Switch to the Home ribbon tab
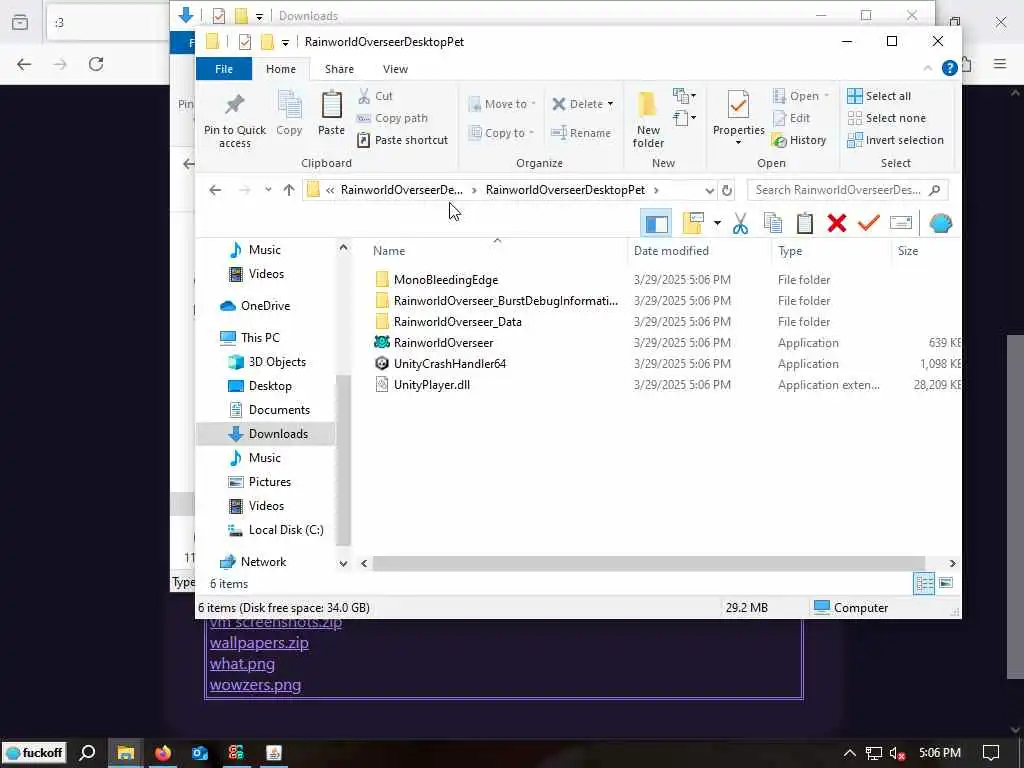The width and height of the screenshot is (1024, 768). (281, 69)
